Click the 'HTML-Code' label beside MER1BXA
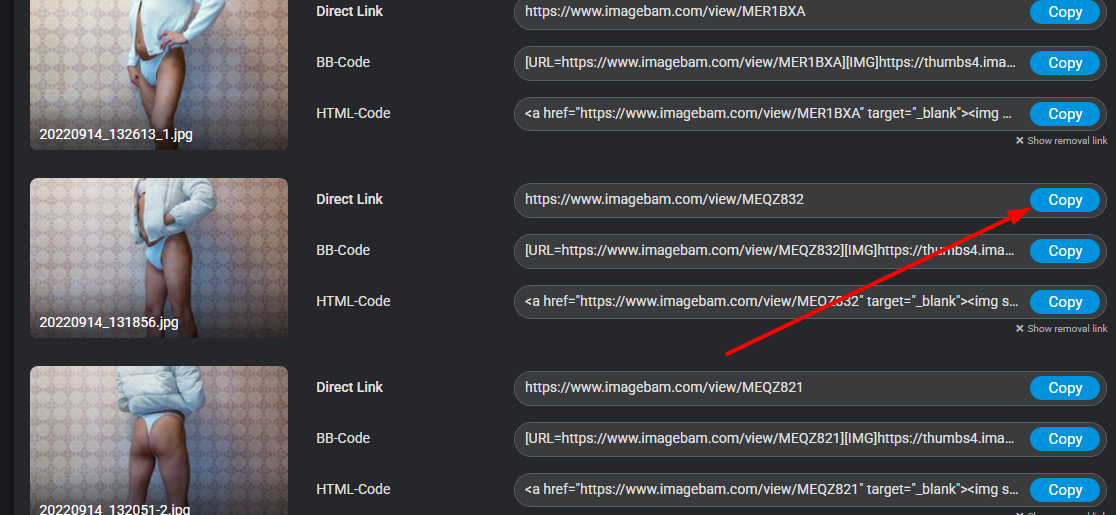1116x515 pixels. click(x=353, y=113)
